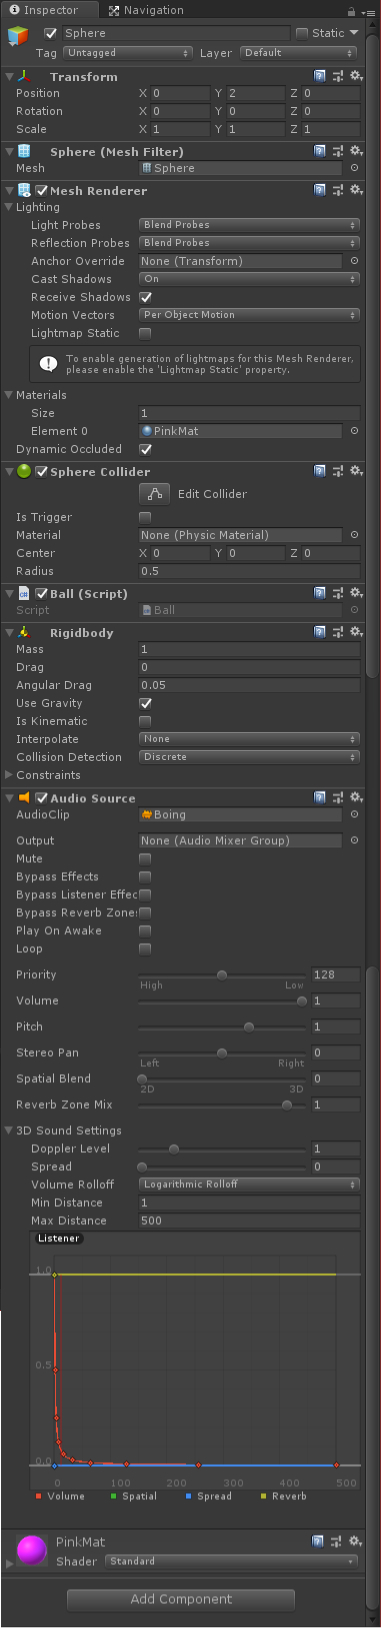Open the object picker for the Boing AudioClip

pos(354,815)
